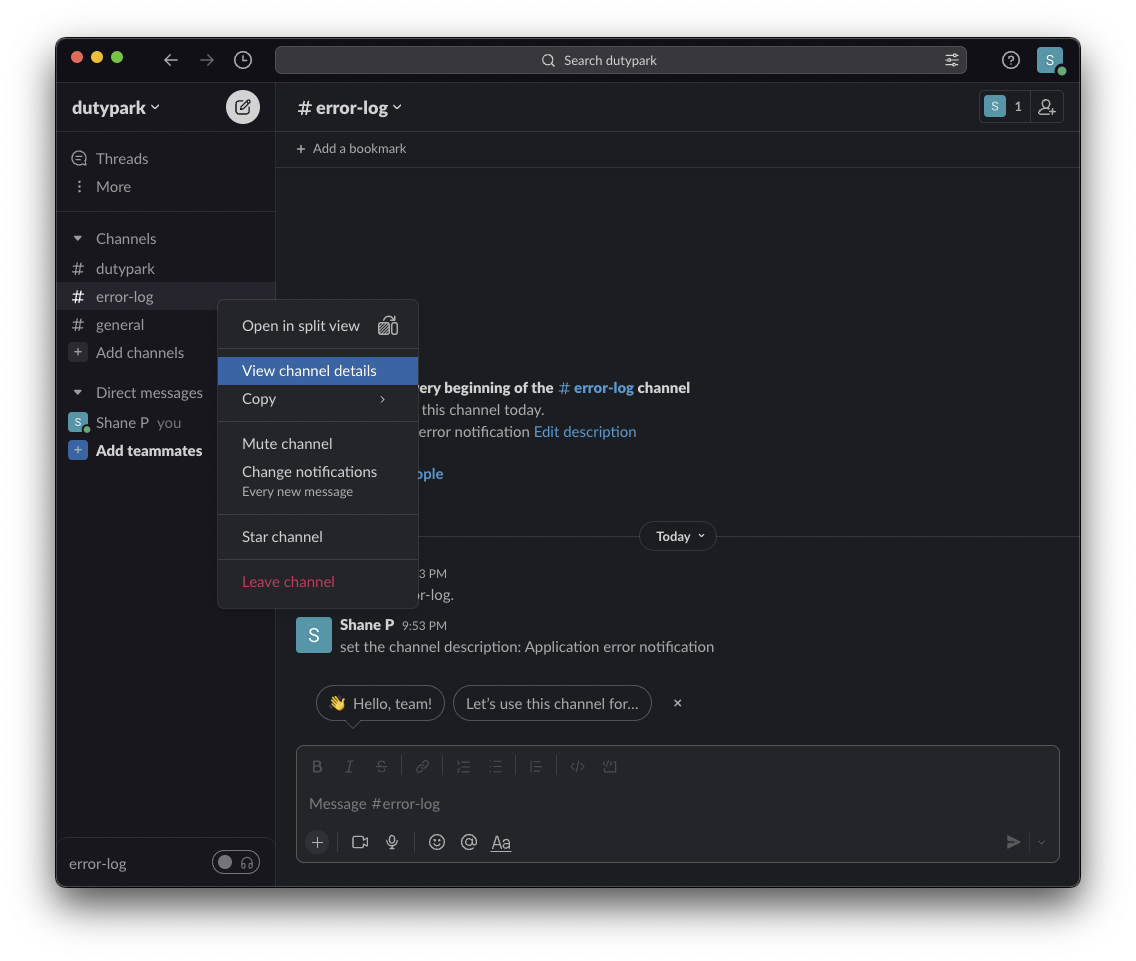The height and width of the screenshot is (961, 1136).
Task: Choose Mute channel
Action: (x=317, y=444)
